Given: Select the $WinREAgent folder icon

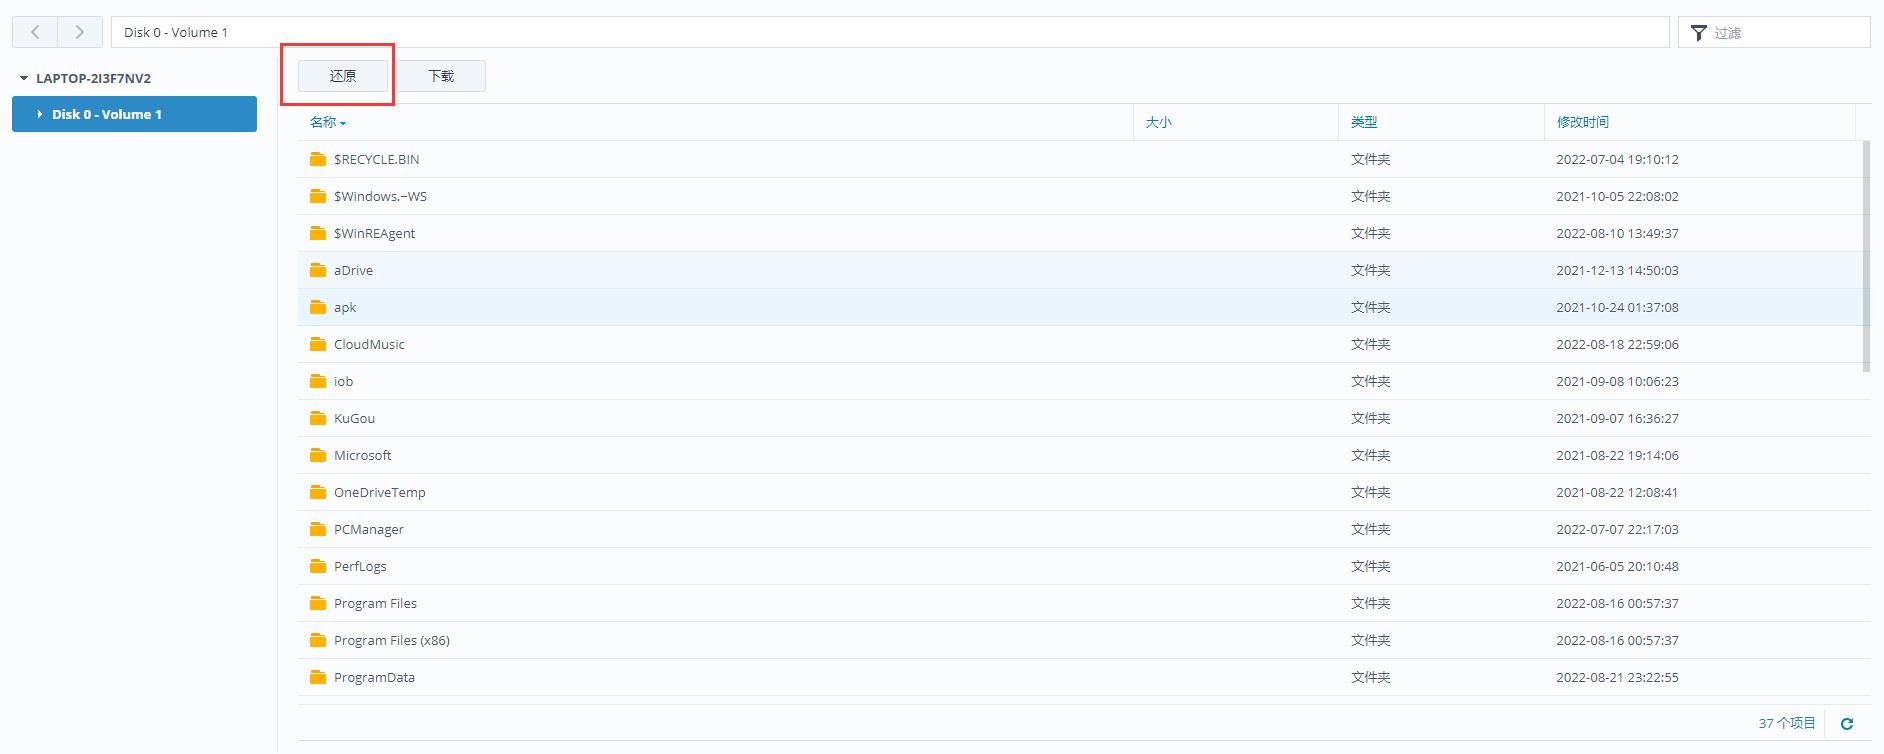Looking at the screenshot, I should point(318,233).
